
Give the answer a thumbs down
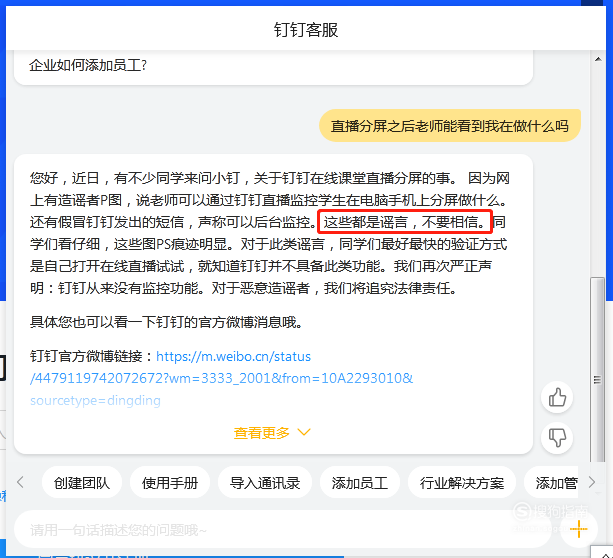coord(557,438)
